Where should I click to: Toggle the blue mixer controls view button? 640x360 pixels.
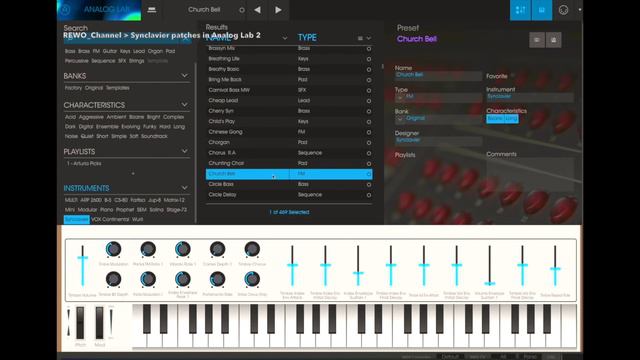[520, 10]
